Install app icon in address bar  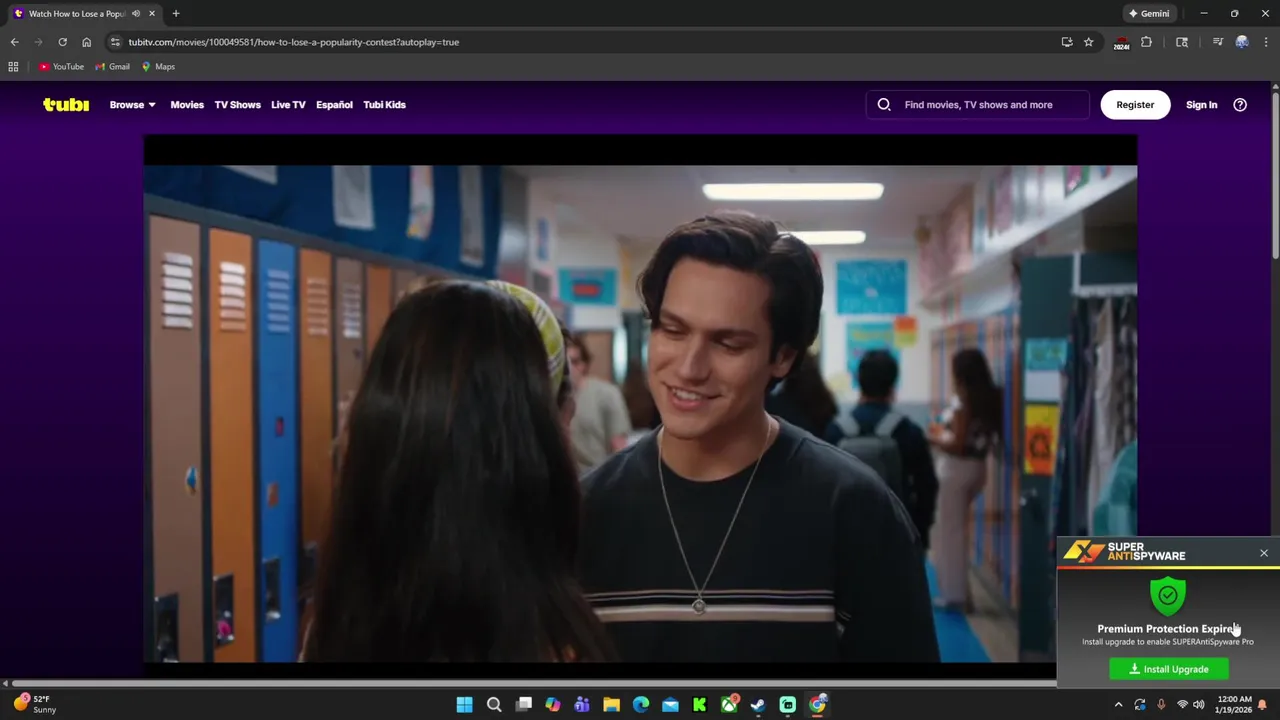pos(1067,42)
